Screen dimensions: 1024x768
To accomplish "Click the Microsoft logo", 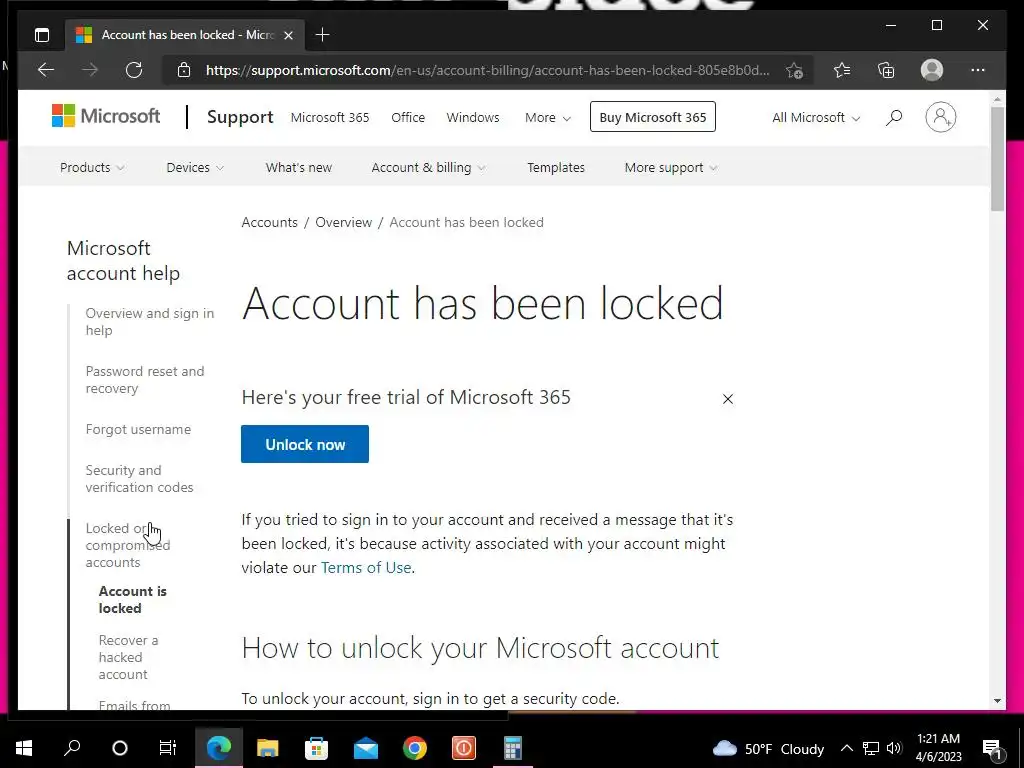I will pyautogui.click(x=106, y=116).
